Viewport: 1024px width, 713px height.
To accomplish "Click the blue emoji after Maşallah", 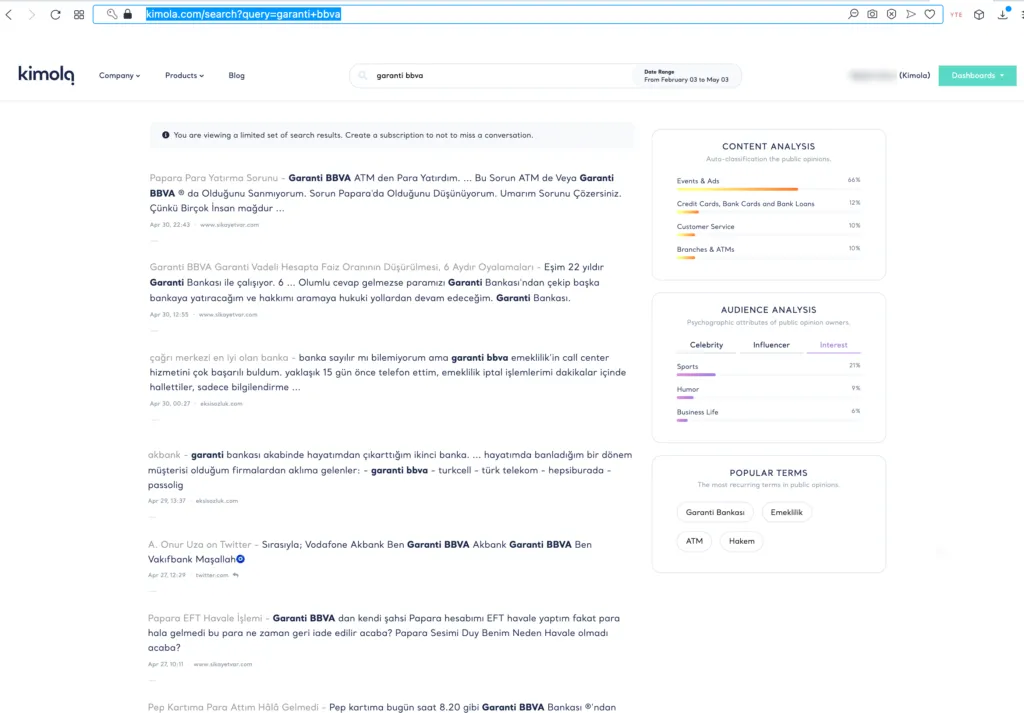I will pos(240,559).
